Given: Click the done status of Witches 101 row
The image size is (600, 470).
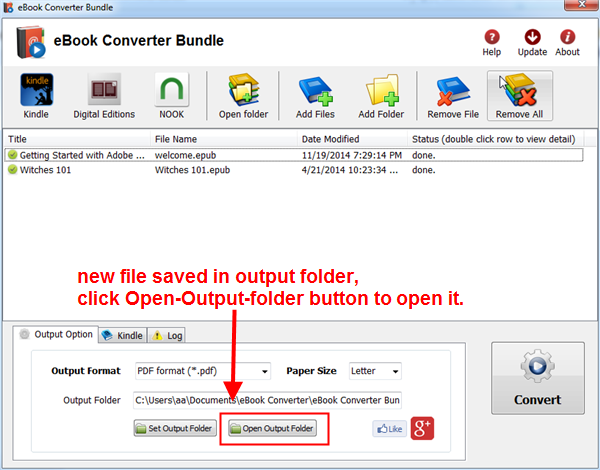Looking at the screenshot, I should tap(424, 170).
